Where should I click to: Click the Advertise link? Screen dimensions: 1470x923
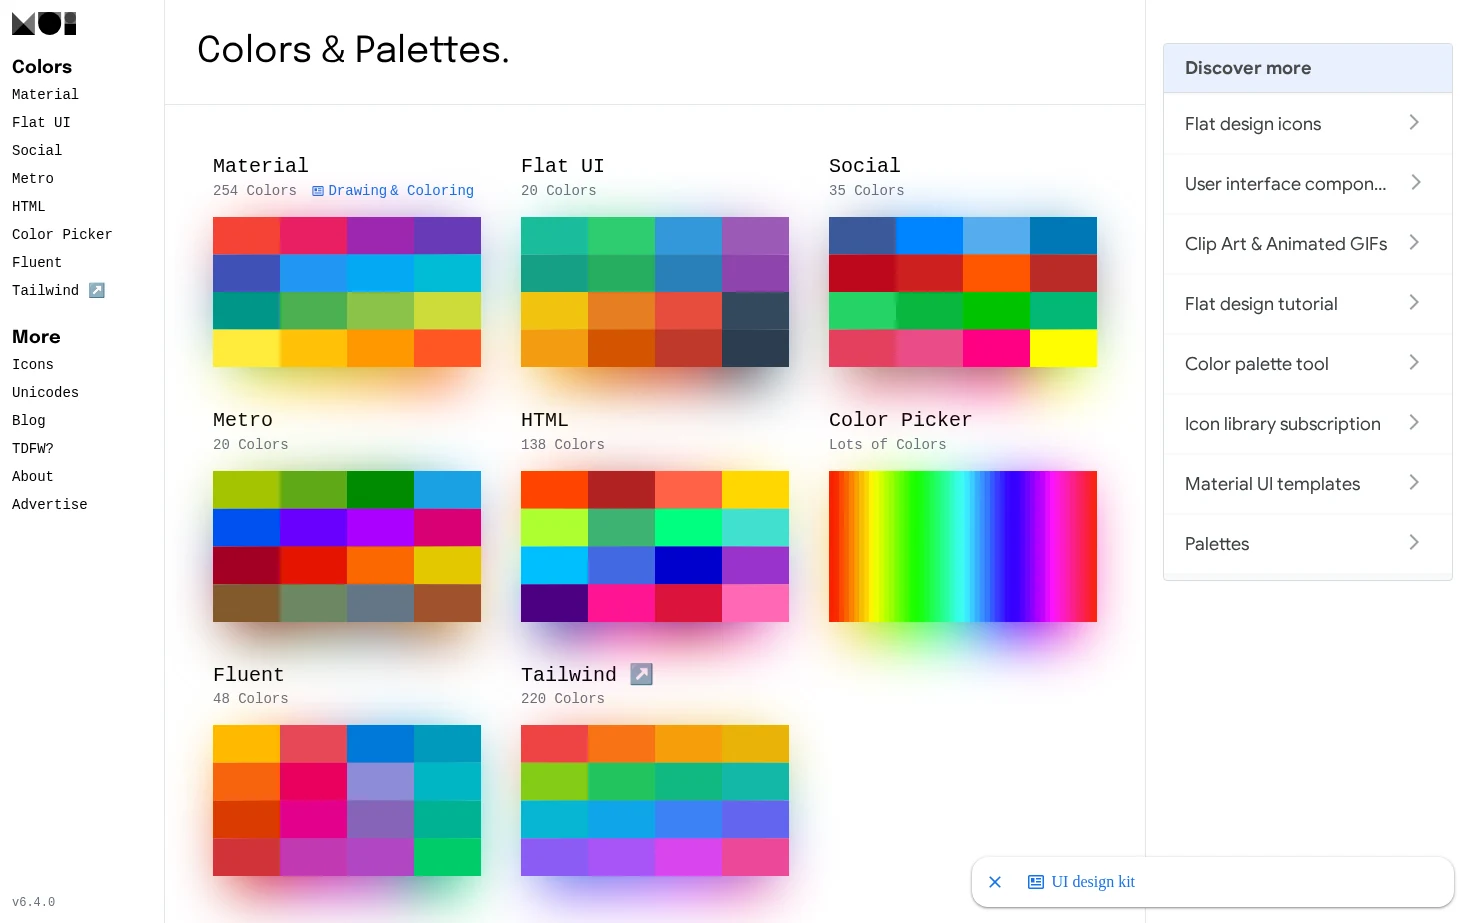pos(50,504)
